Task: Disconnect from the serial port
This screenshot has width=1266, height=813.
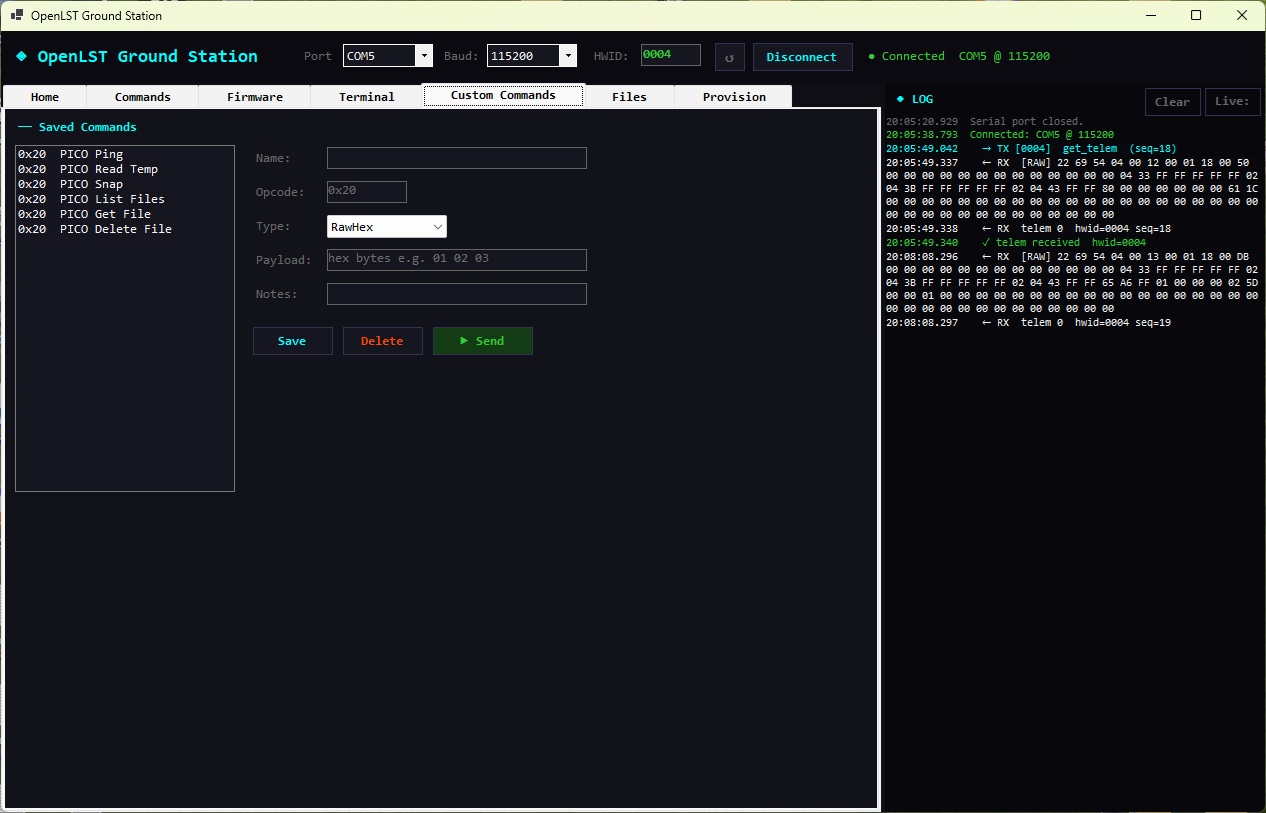Action: [802, 57]
